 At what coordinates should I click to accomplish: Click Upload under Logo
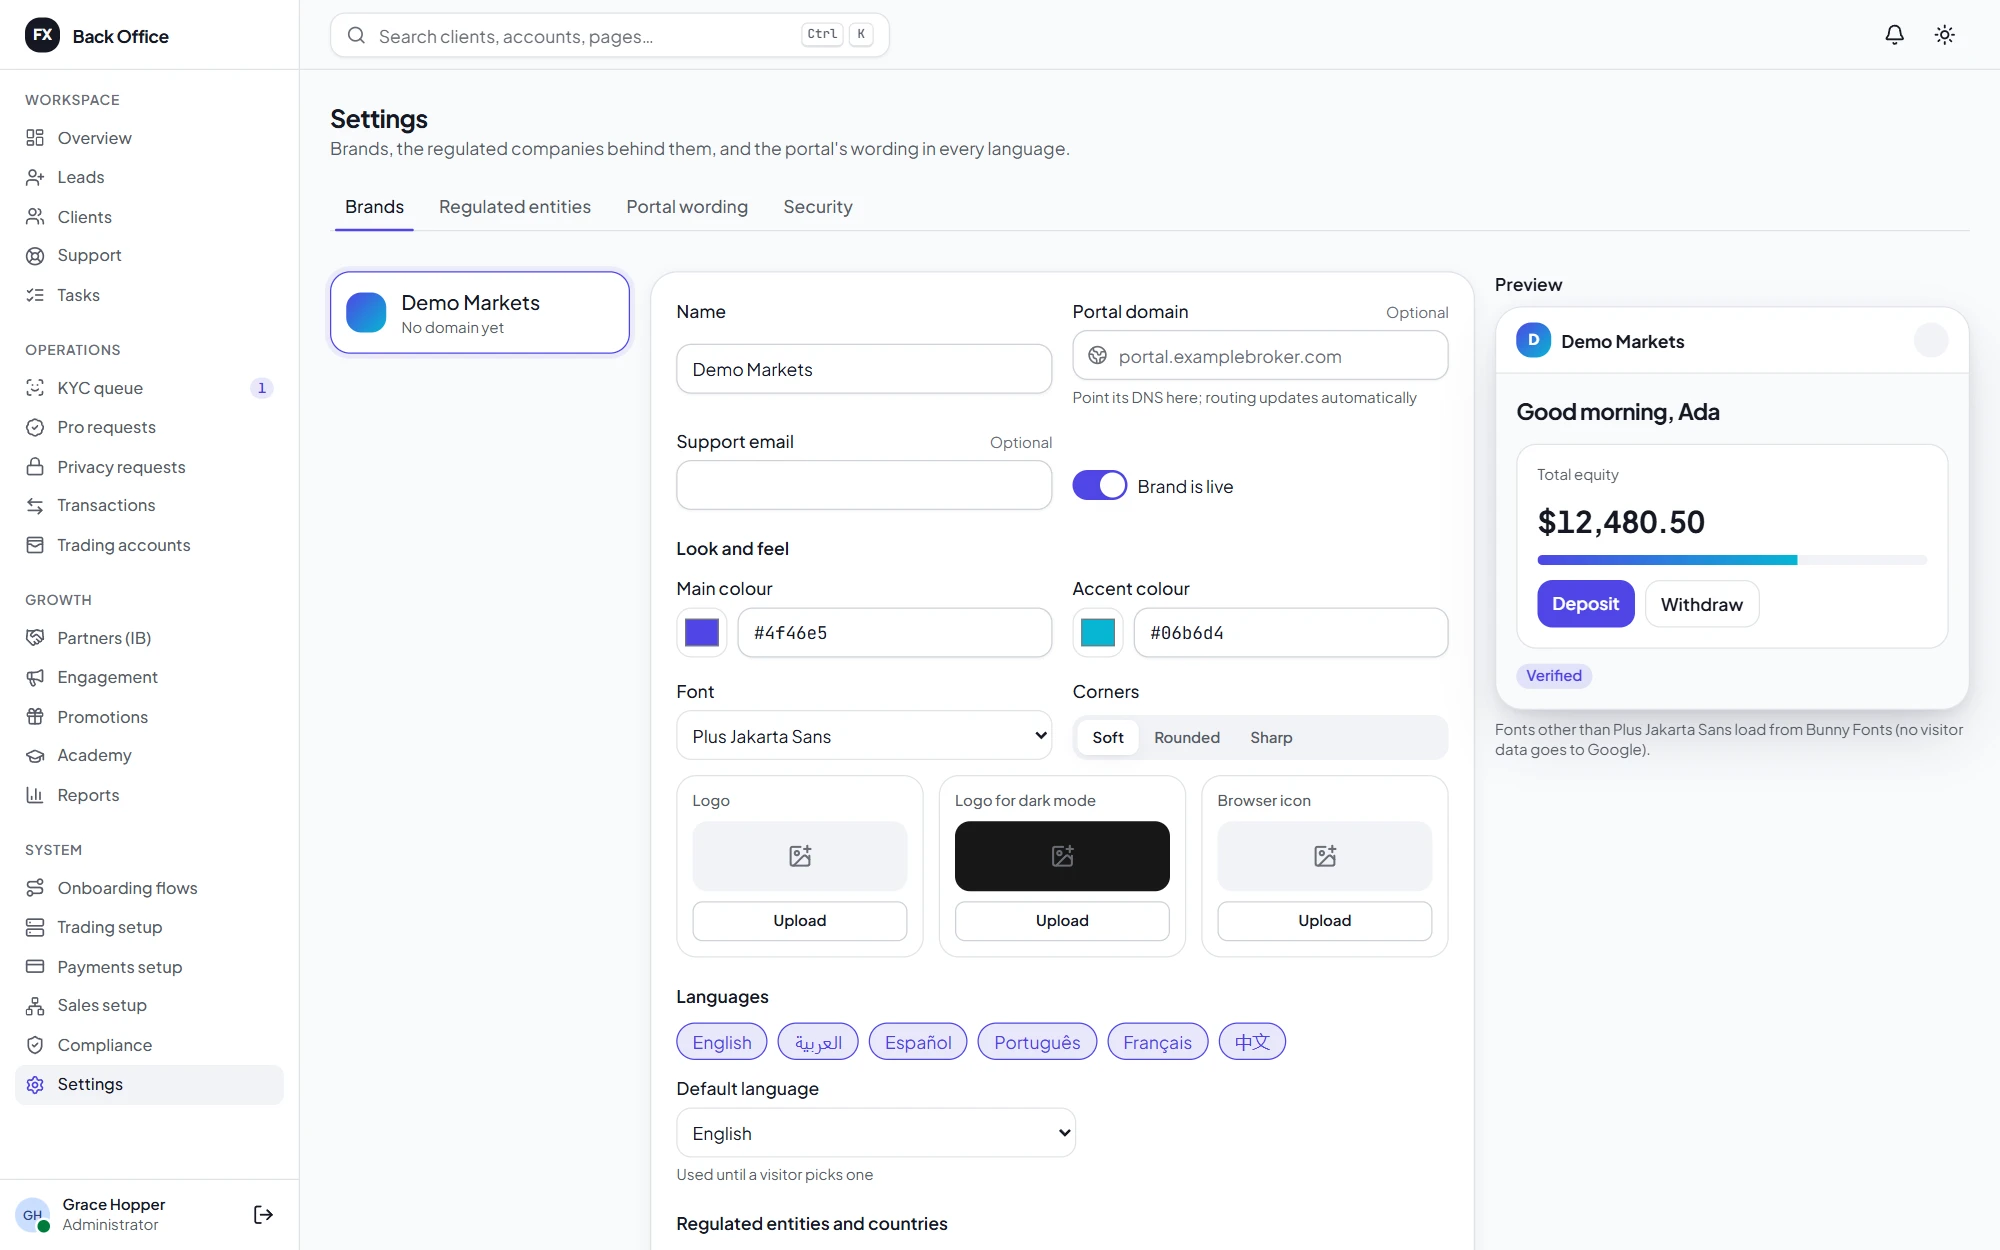[800, 921]
